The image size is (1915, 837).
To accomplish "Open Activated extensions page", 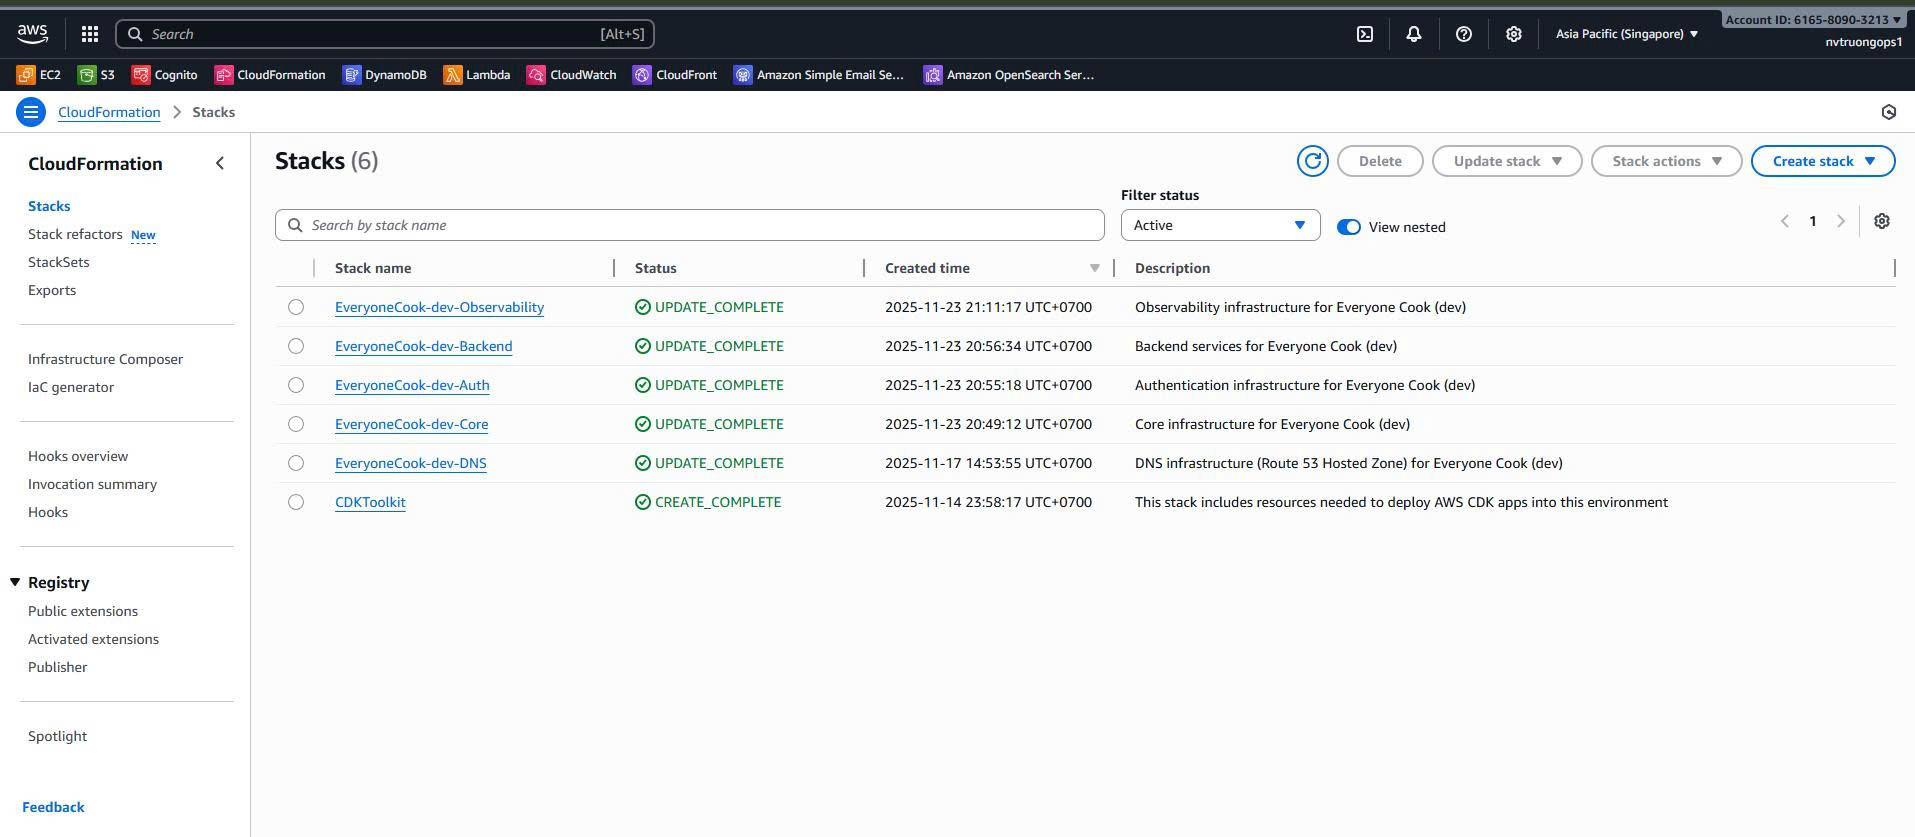I will pos(94,639).
